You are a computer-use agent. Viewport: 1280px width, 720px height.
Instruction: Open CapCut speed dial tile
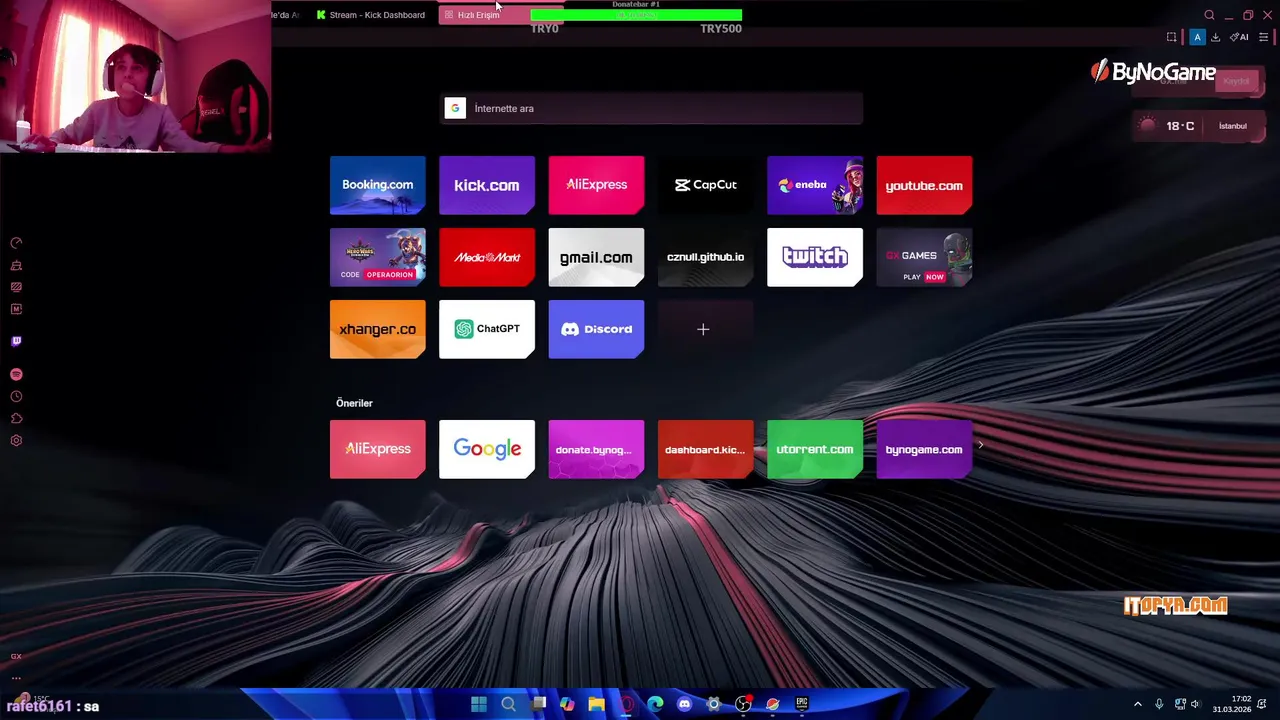(x=705, y=185)
